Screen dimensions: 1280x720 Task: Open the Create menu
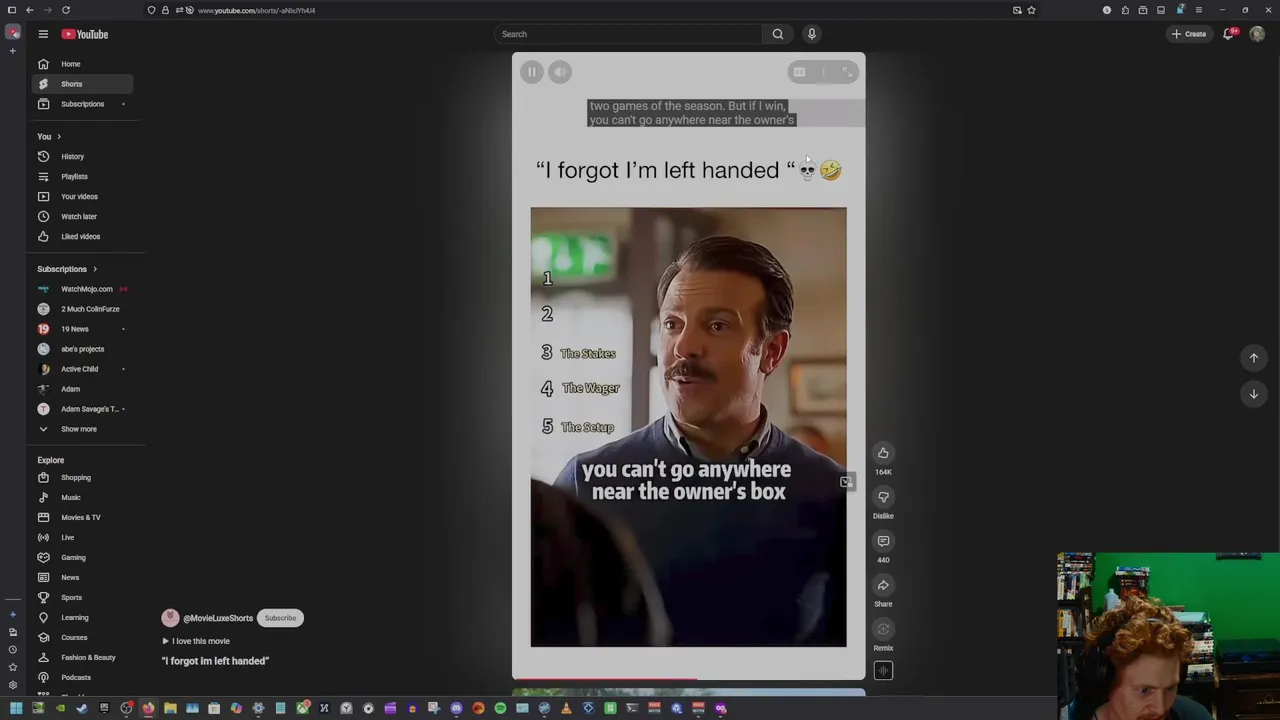pos(1189,34)
